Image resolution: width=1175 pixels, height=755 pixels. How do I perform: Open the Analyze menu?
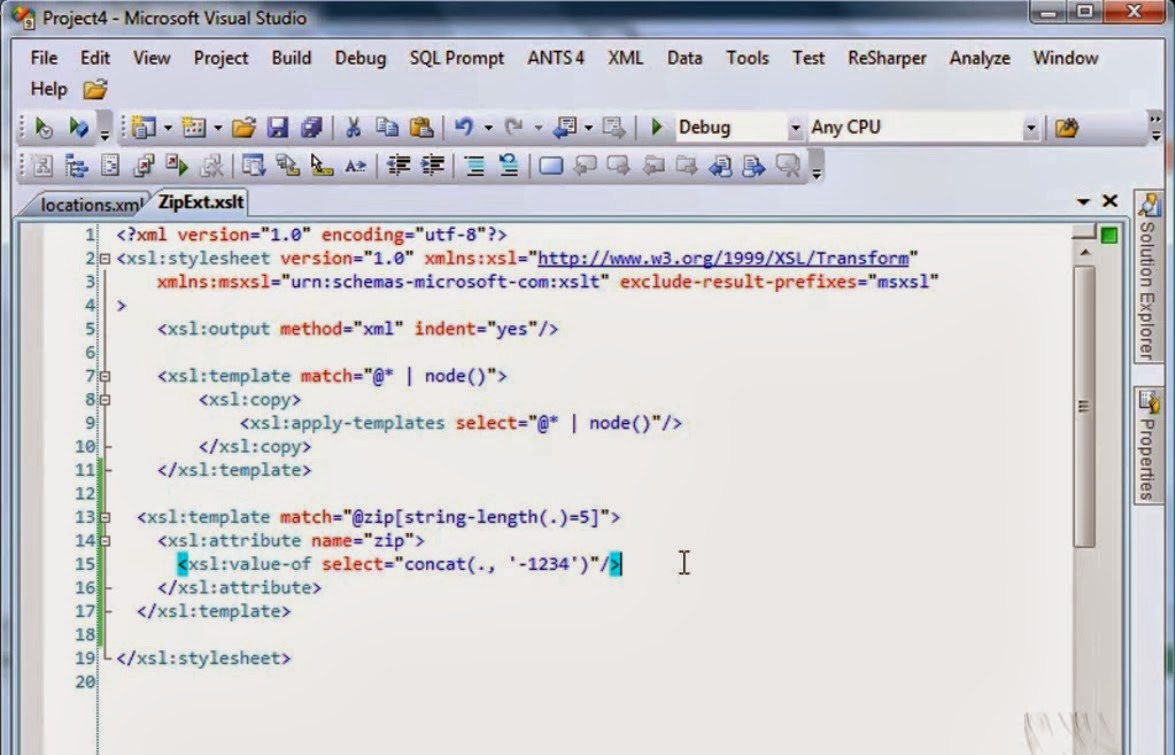[x=980, y=58]
